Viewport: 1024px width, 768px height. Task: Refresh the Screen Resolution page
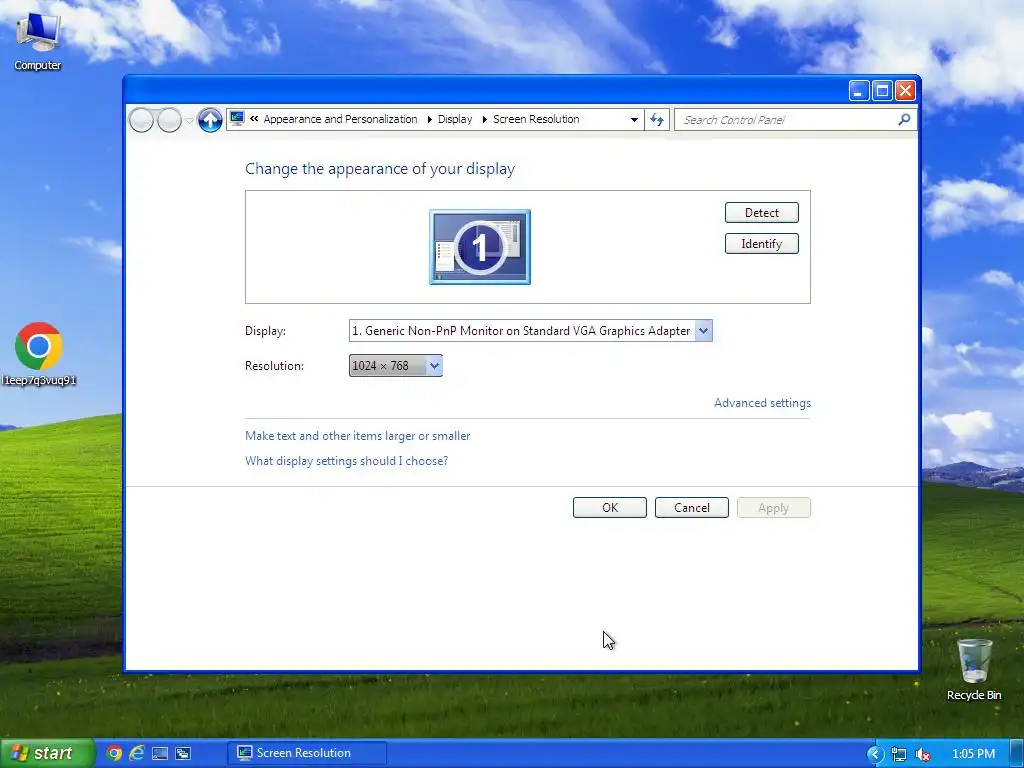pyautogui.click(x=657, y=120)
